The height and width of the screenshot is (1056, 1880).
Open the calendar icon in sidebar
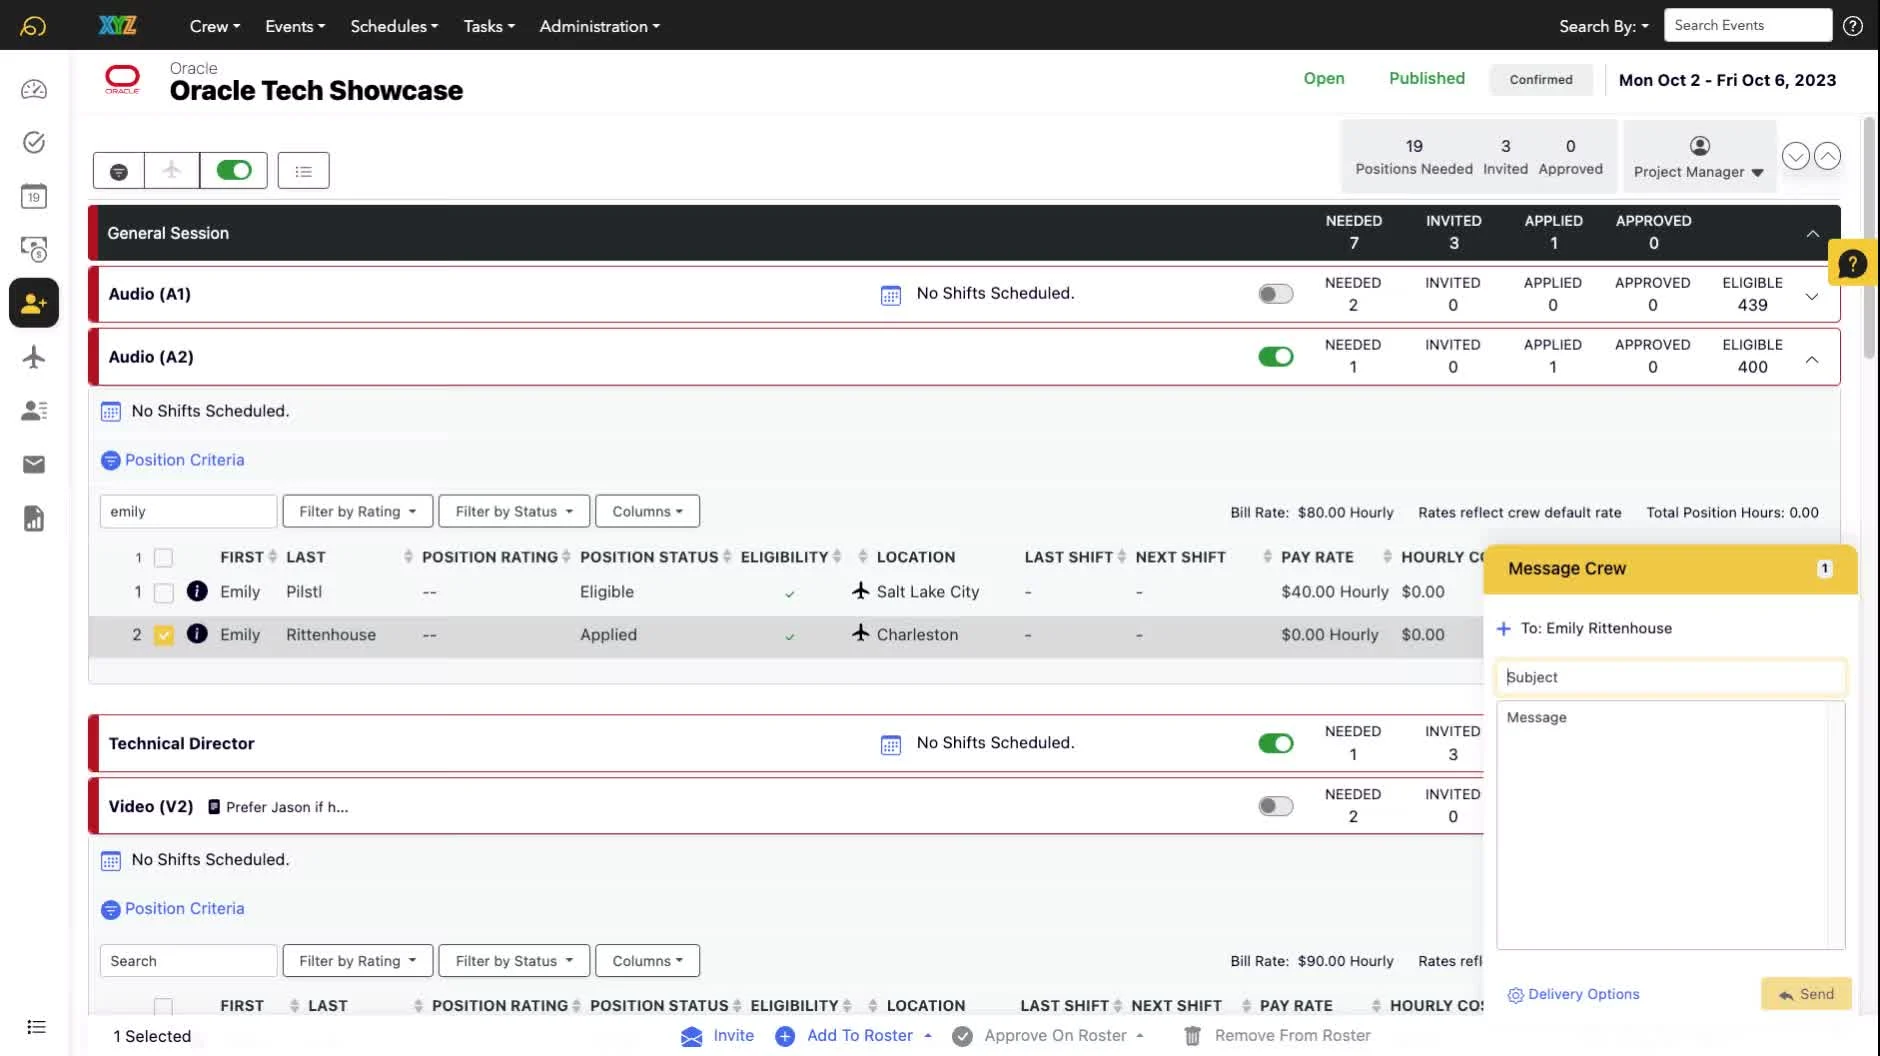[34, 196]
